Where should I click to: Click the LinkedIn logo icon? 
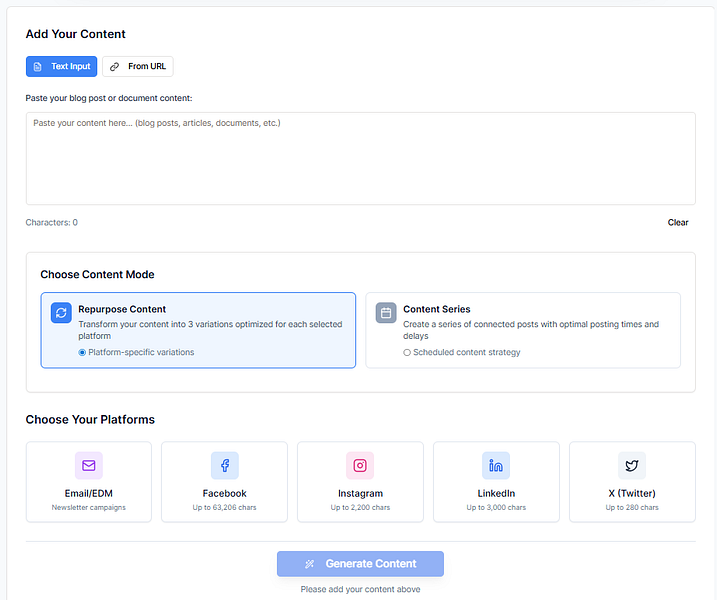[496, 466]
